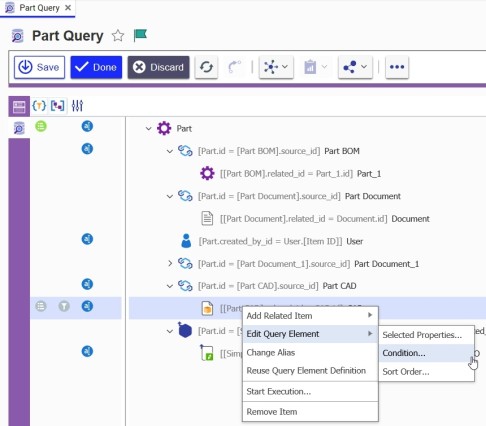Viewport: 486px width, 426px height.
Task: Click the User person icon
Action: 186,241
